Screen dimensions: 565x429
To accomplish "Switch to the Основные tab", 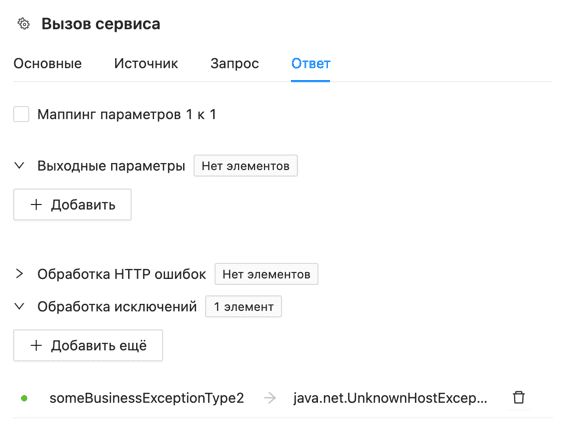I will (48, 63).
